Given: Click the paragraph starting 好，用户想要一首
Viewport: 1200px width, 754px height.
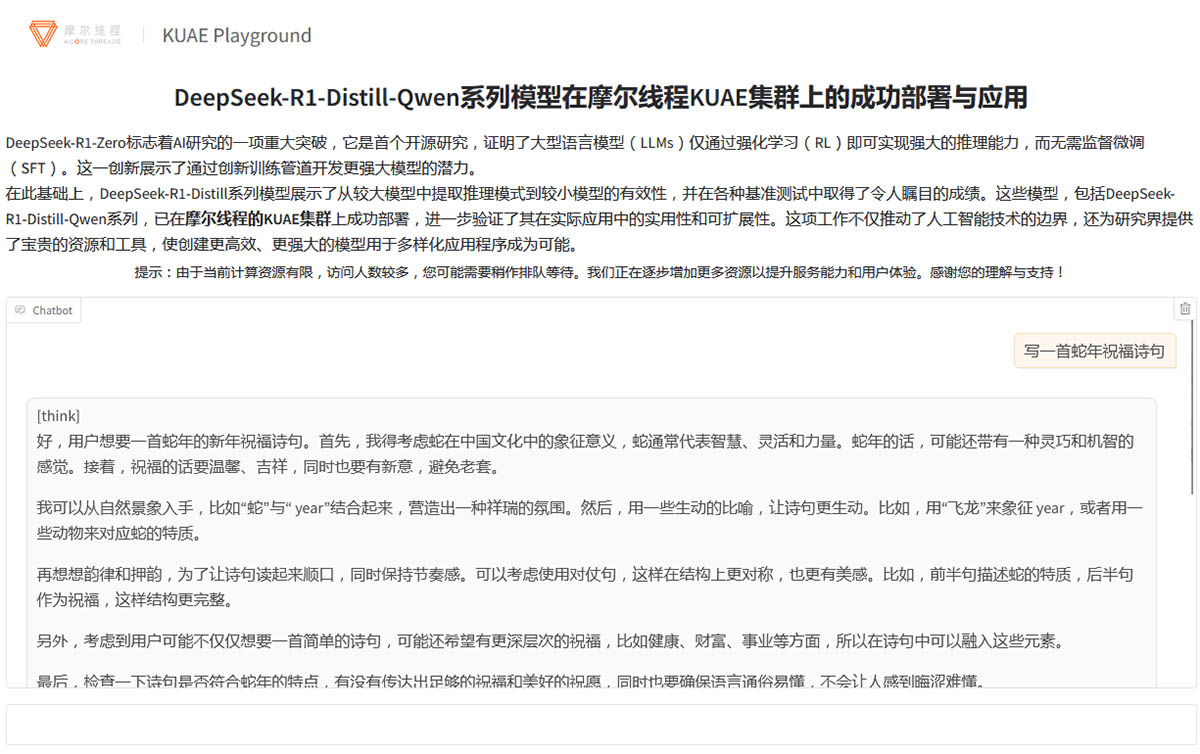Looking at the screenshot, I should tap(585, 453).
